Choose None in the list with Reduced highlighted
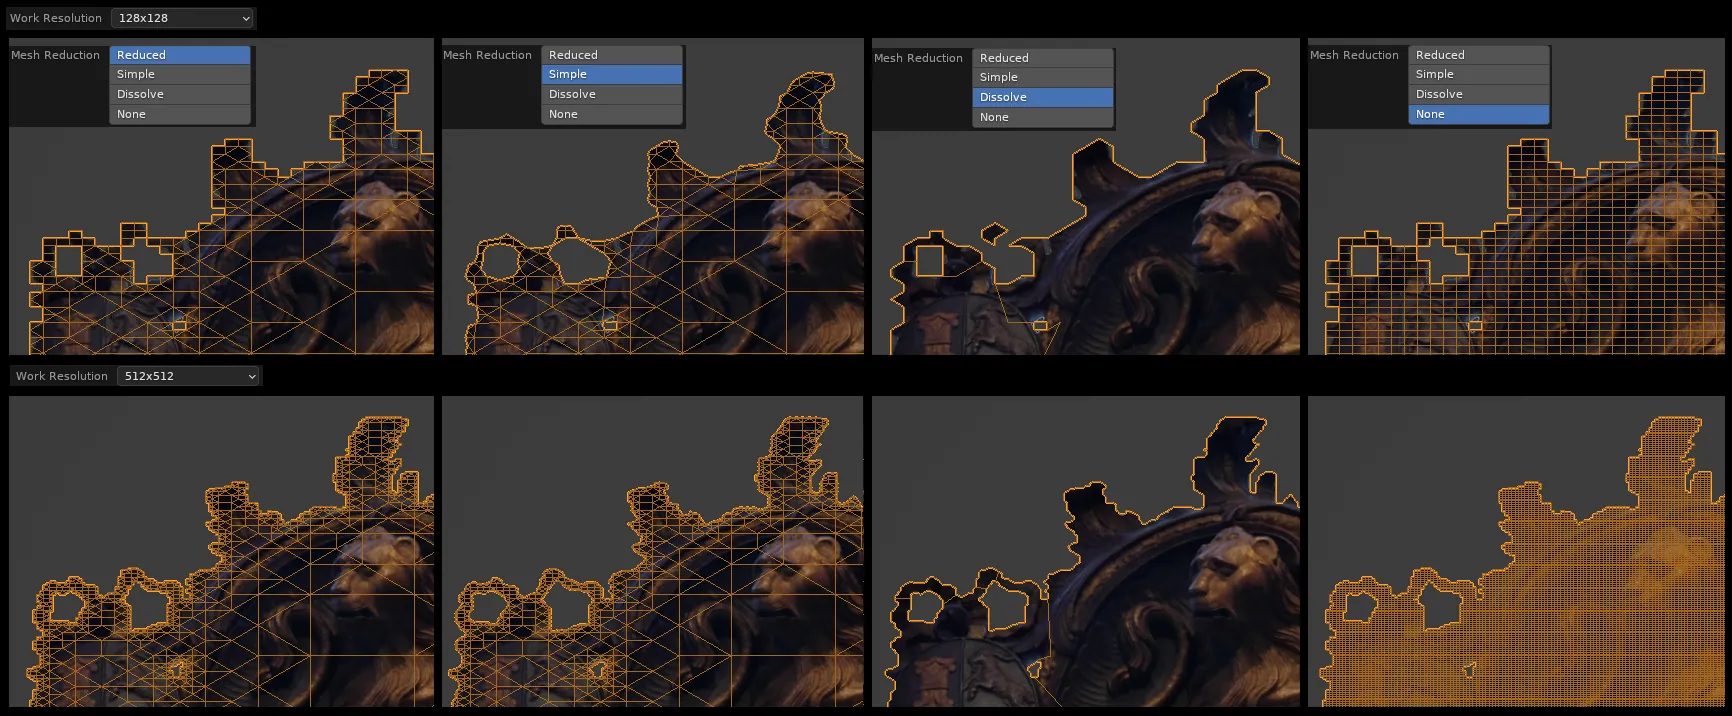This screenshot has height=716, width=1732. click(x=180, y=114)
